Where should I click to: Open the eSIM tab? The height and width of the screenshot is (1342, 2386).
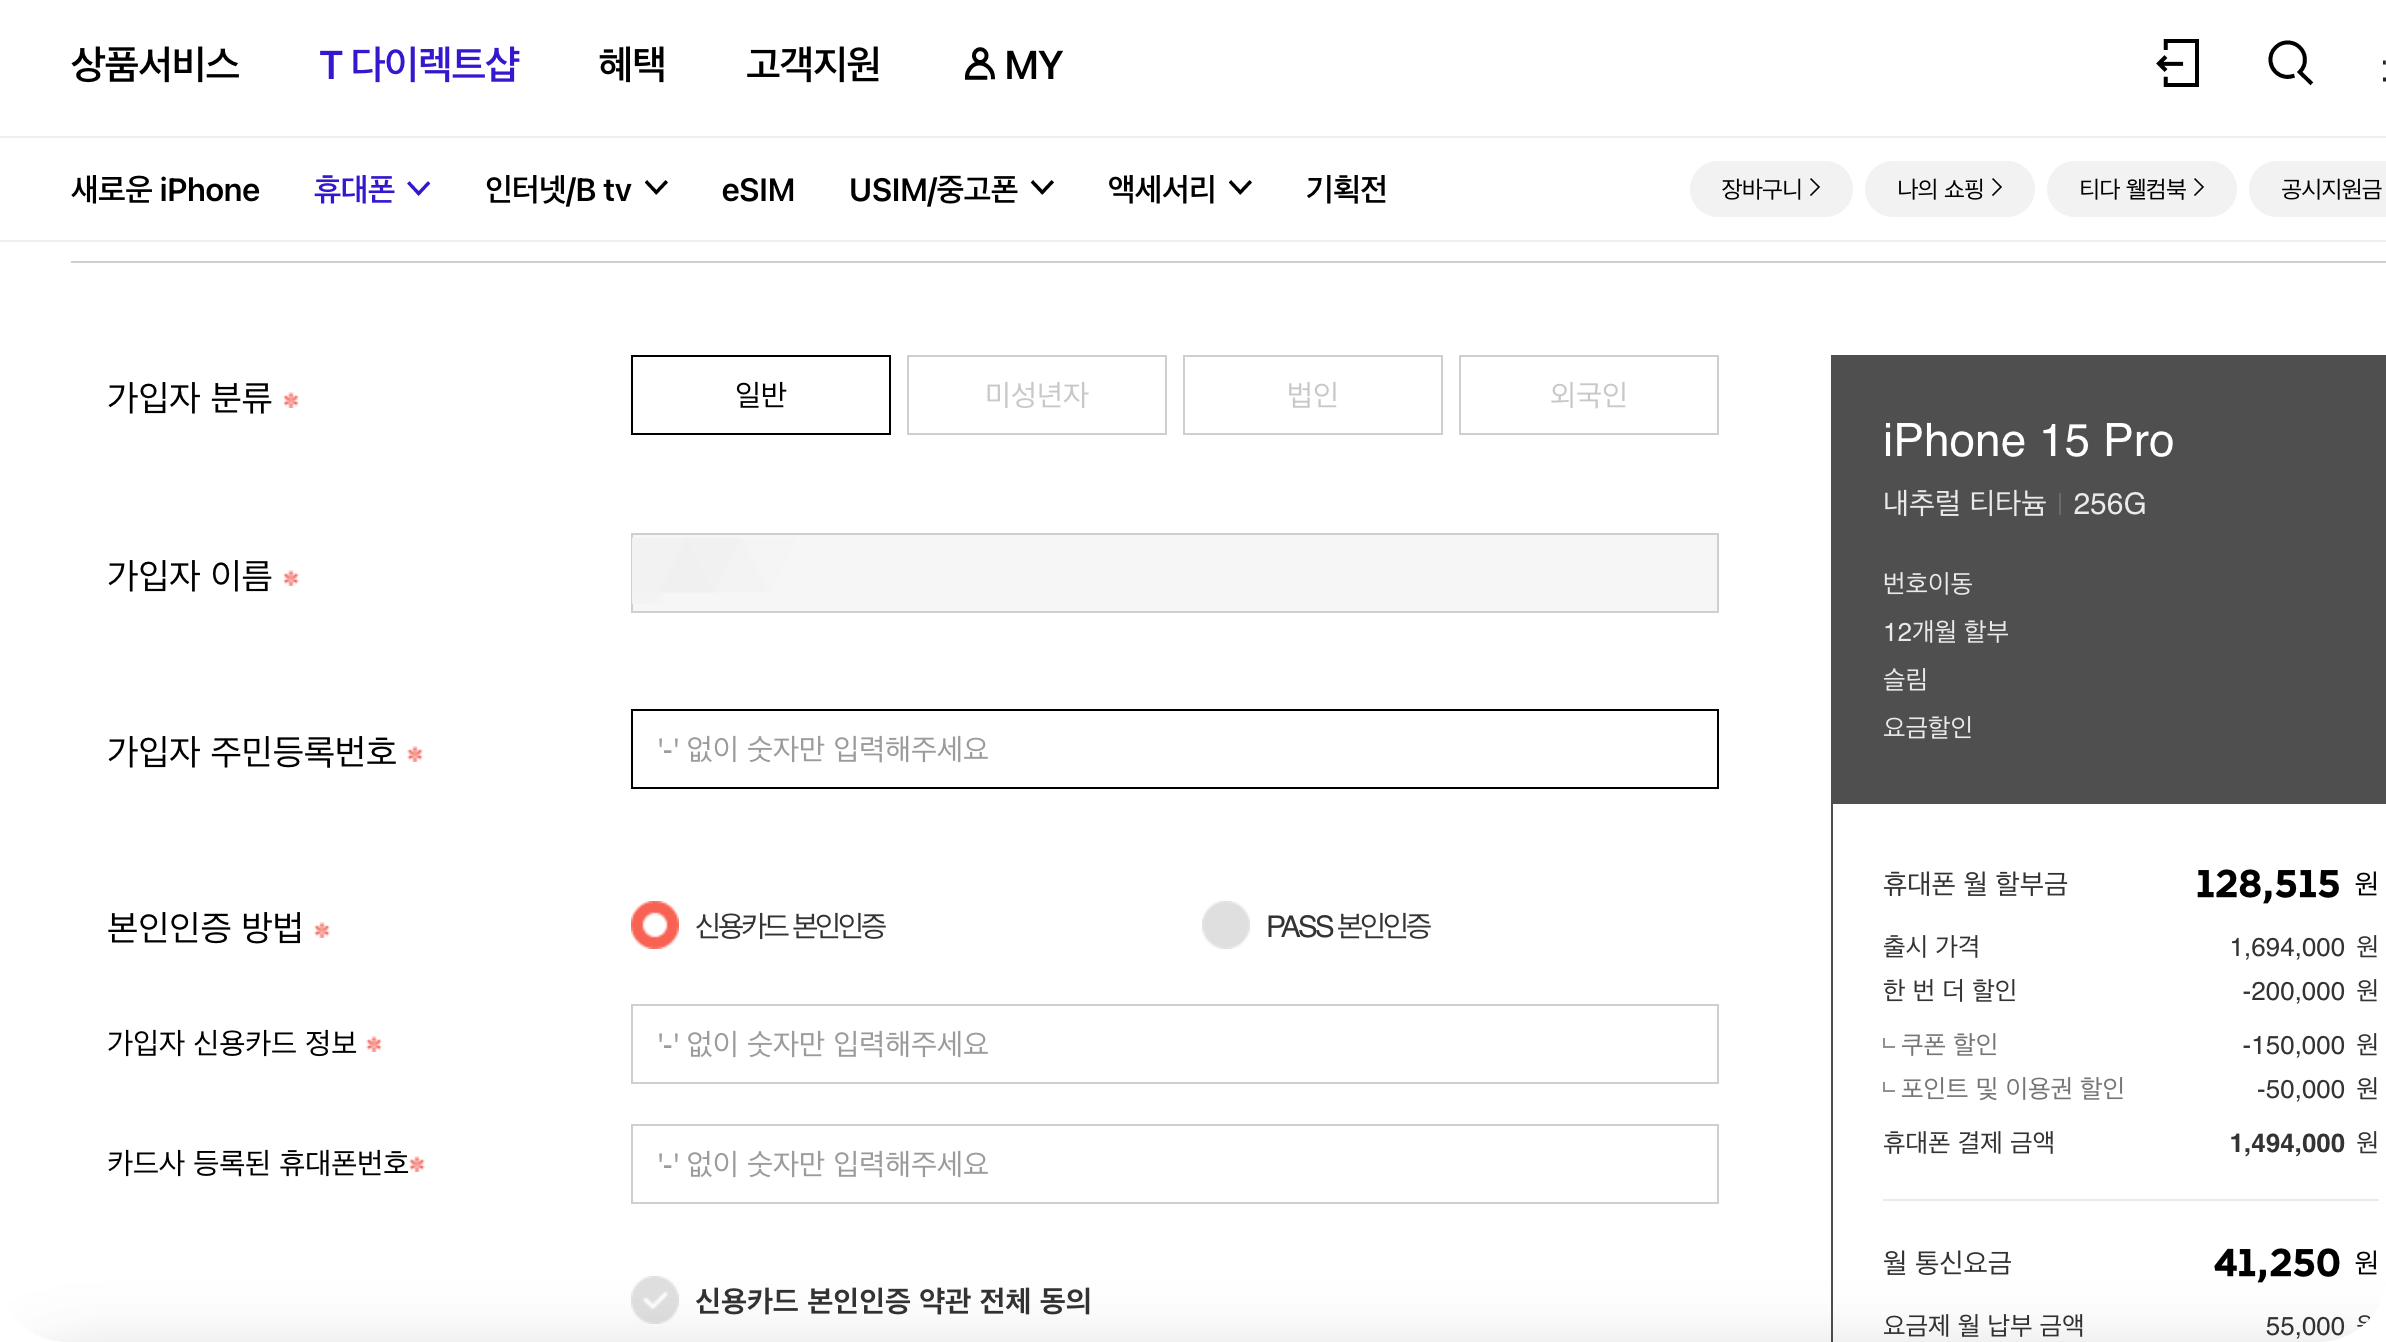click(758, 189)
